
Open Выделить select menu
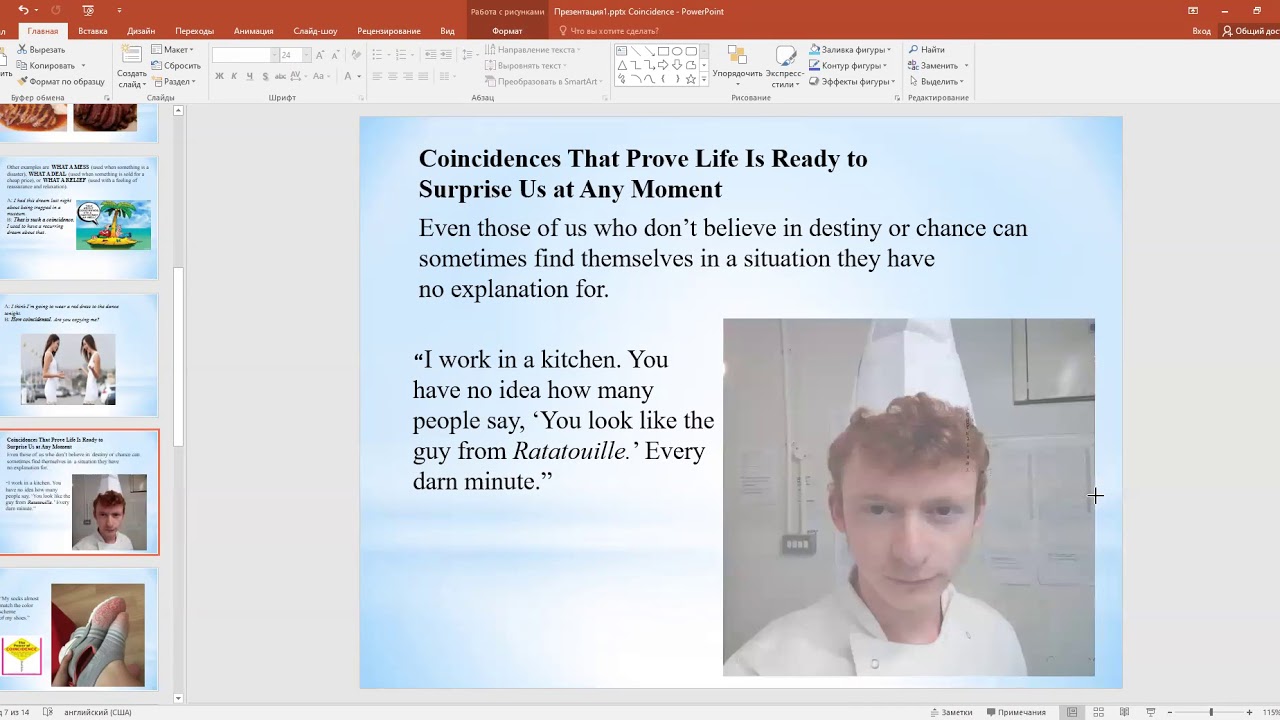[x=936, y=81]
